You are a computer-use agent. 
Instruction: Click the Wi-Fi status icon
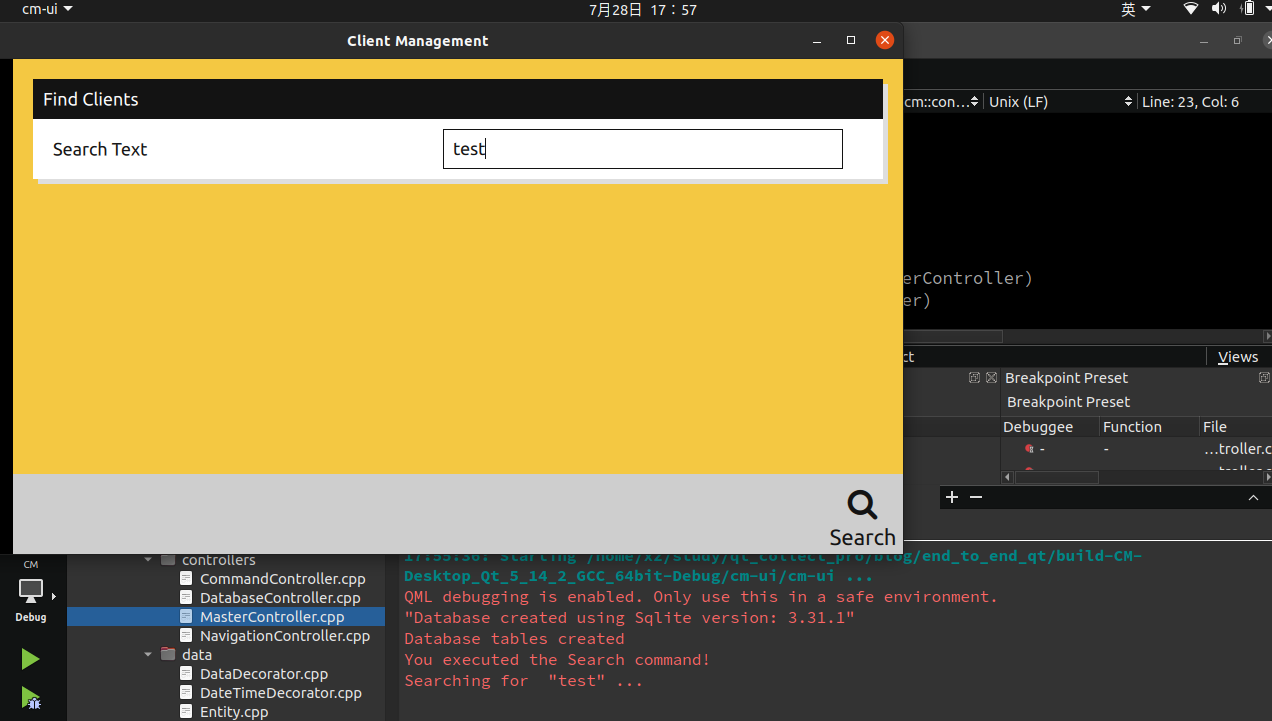coord(1190,9)
